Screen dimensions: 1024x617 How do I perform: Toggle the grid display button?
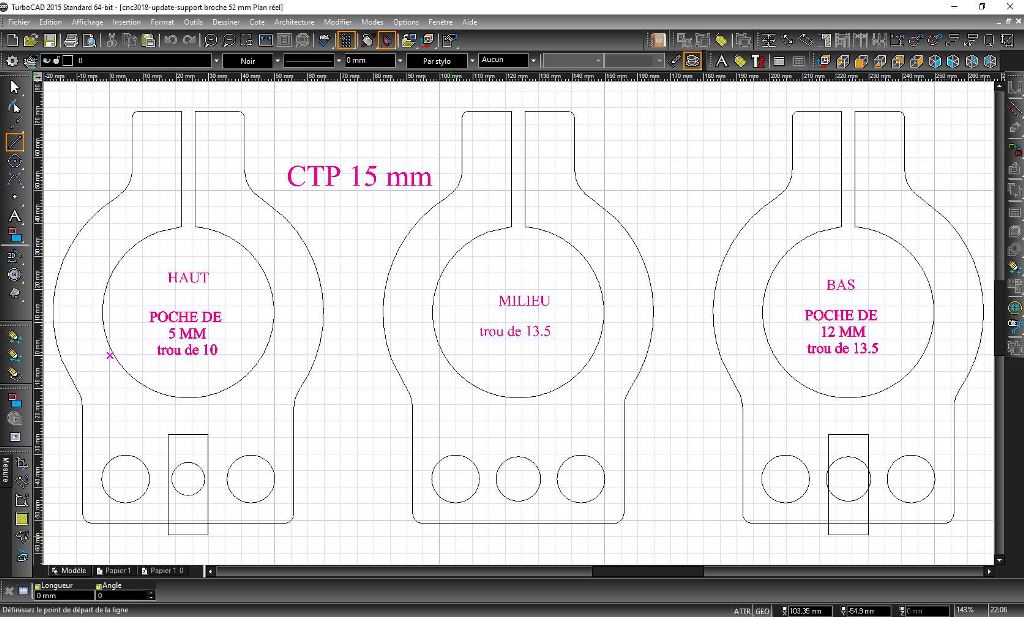click(346, 41)
